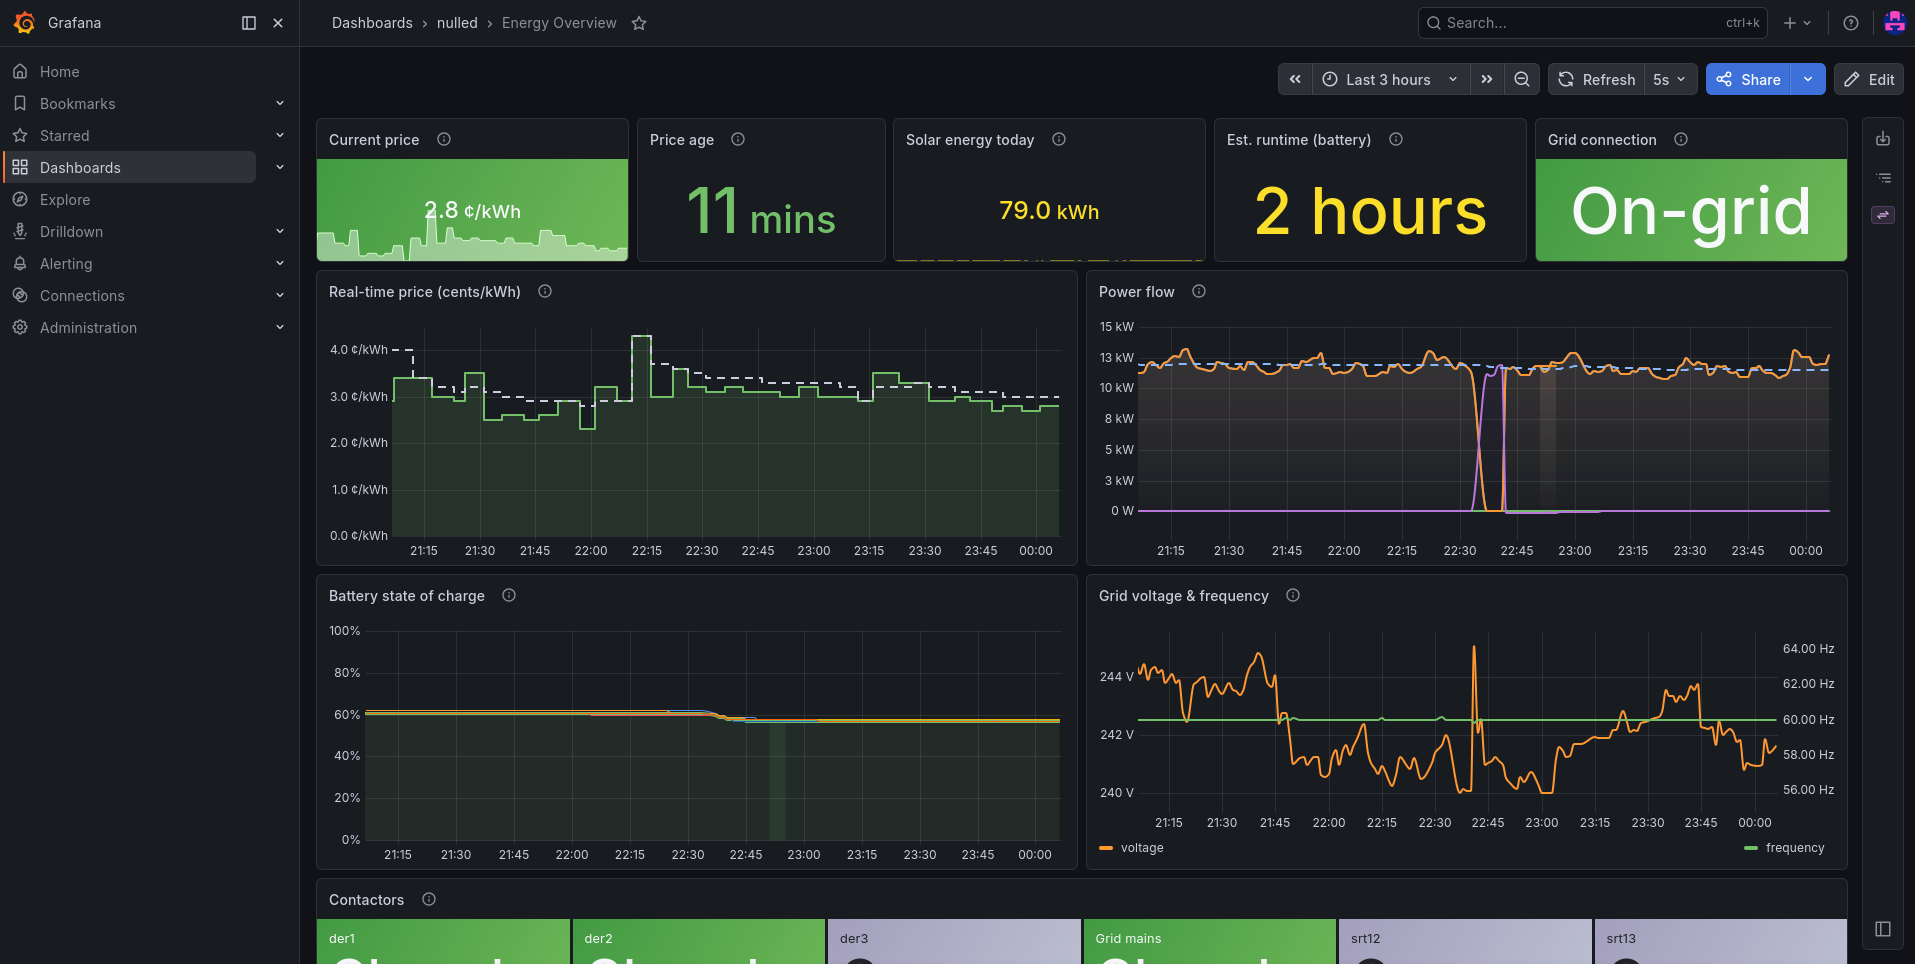Show info for Current price panel

pyautogui.click(x=444, y=139)
